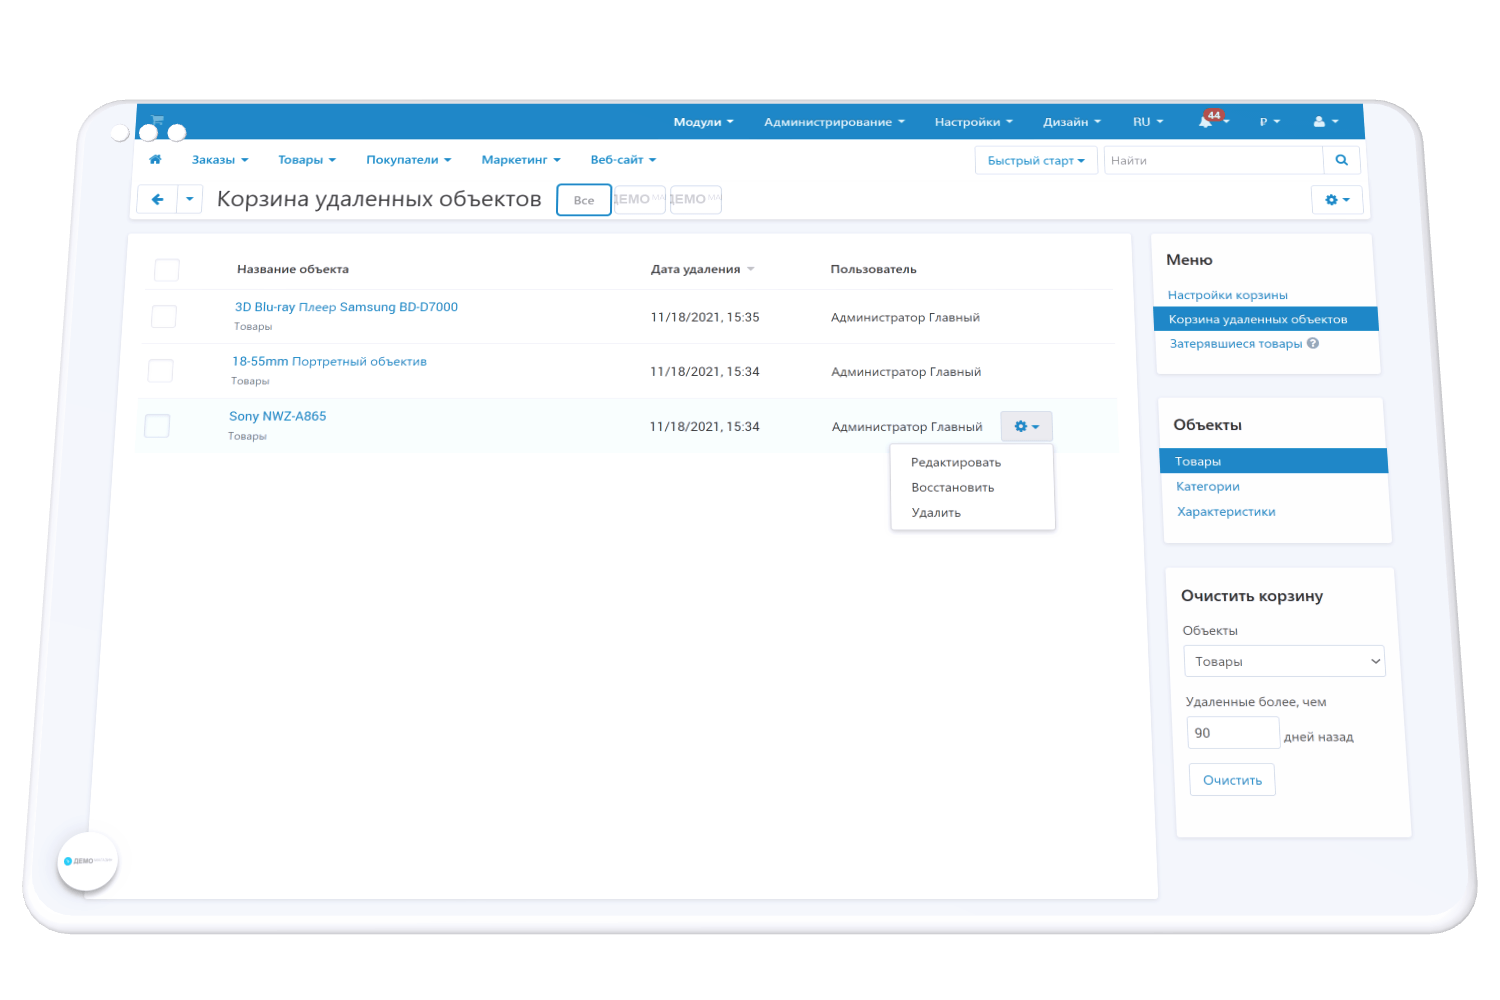Go back with the left arrow button
Image resolution: width=1500 pixels, height=1000 pixels.
pos(157,199)
